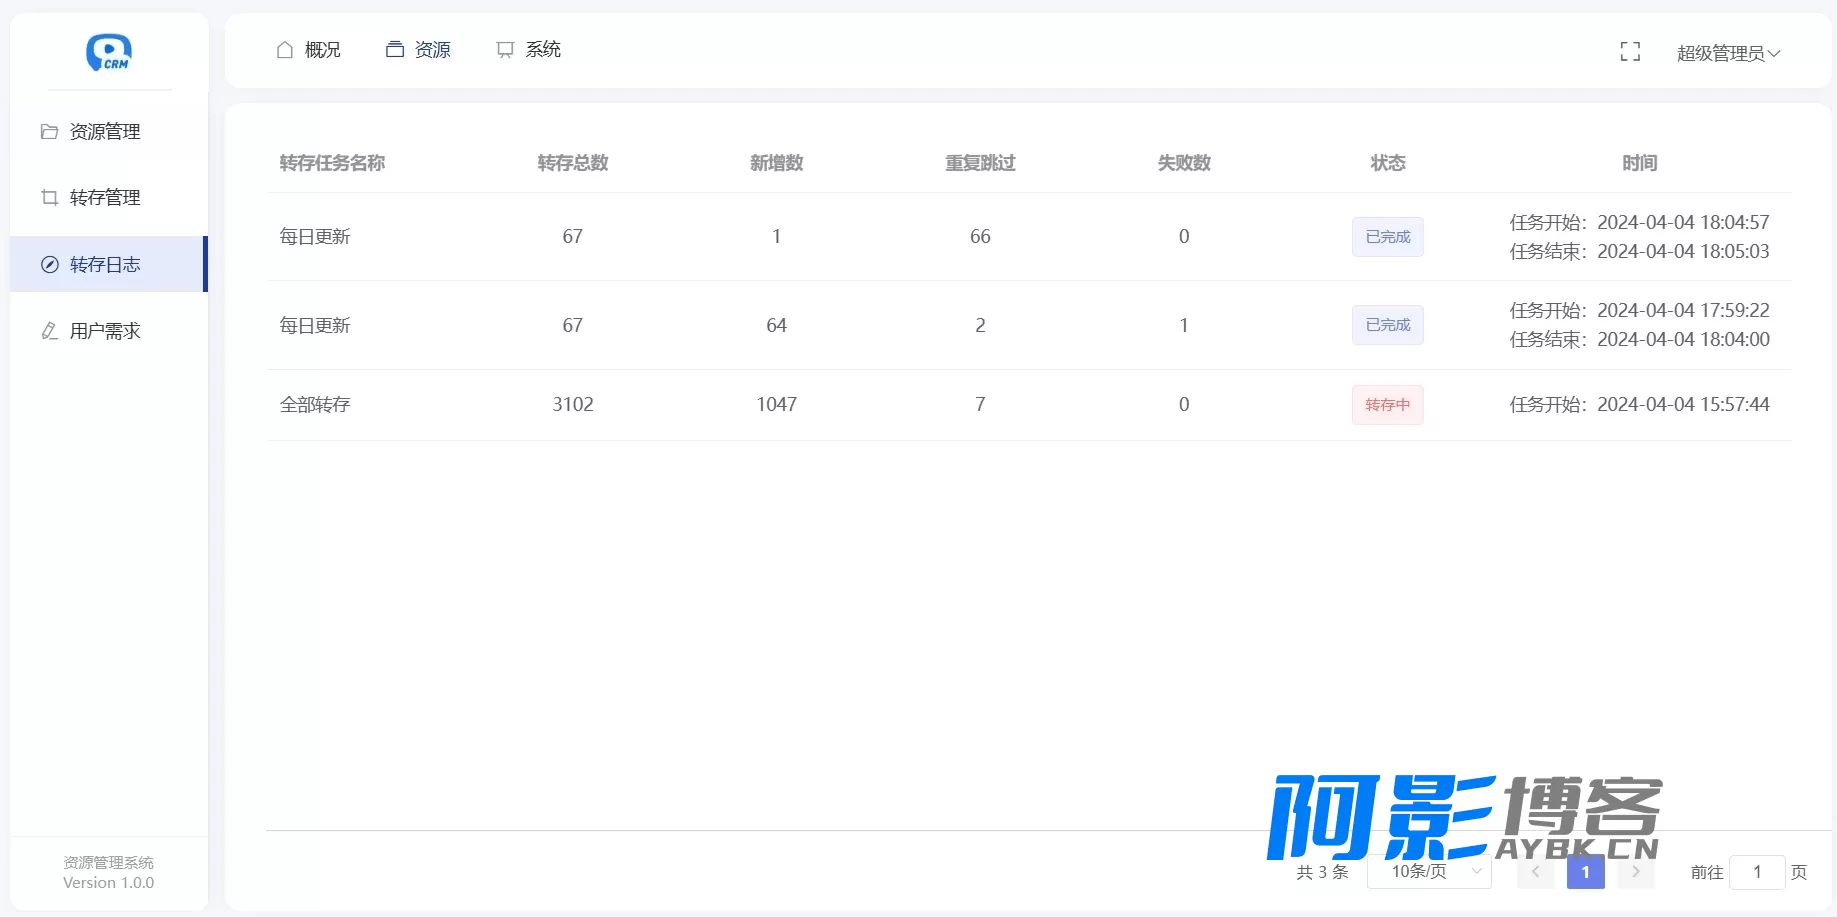
Task: Select the 全部转存 task row name
Action: pos(315,404)
